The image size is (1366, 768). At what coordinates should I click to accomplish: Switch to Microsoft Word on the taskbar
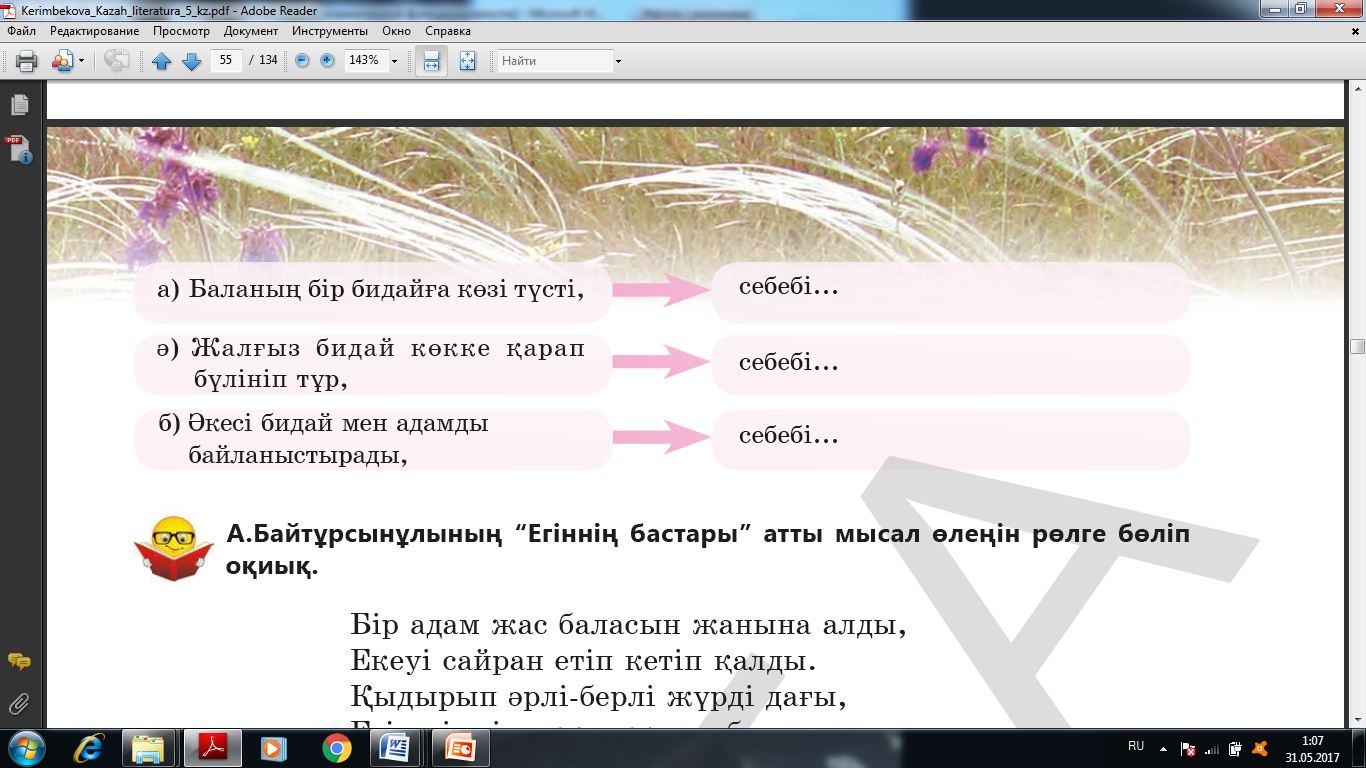coord(396,747)
